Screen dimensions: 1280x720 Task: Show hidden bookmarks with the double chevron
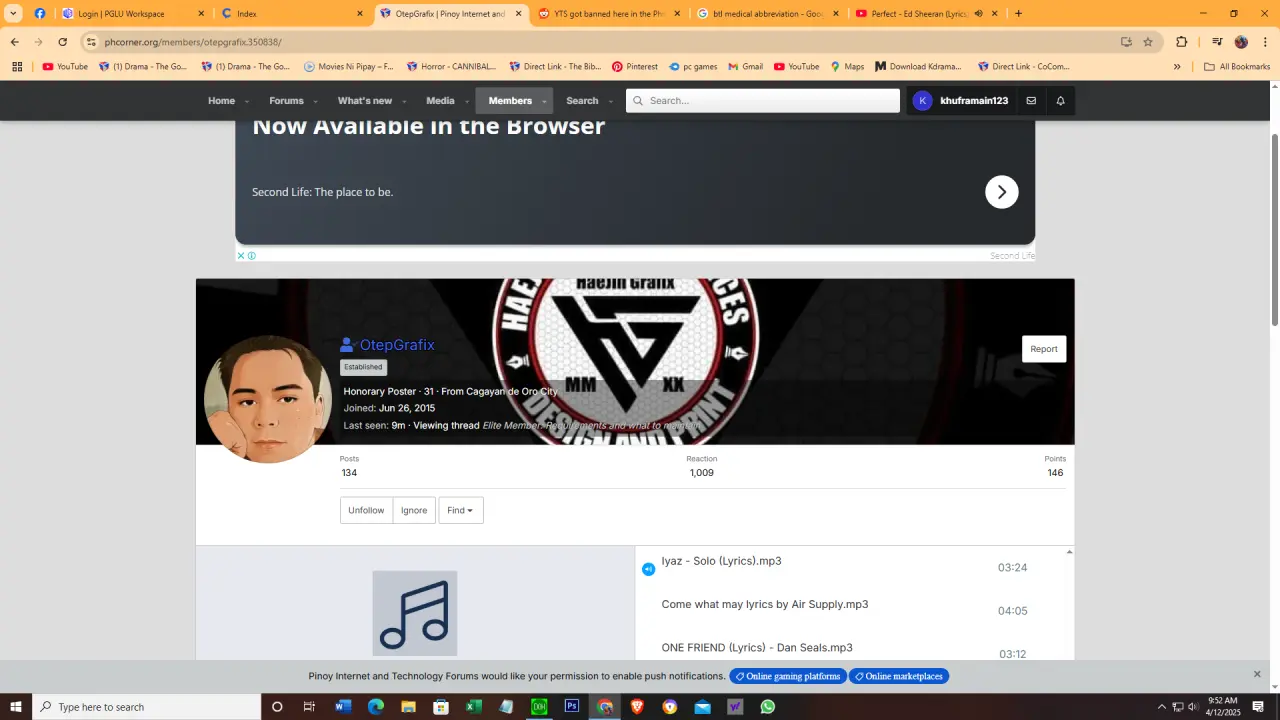1177,67
